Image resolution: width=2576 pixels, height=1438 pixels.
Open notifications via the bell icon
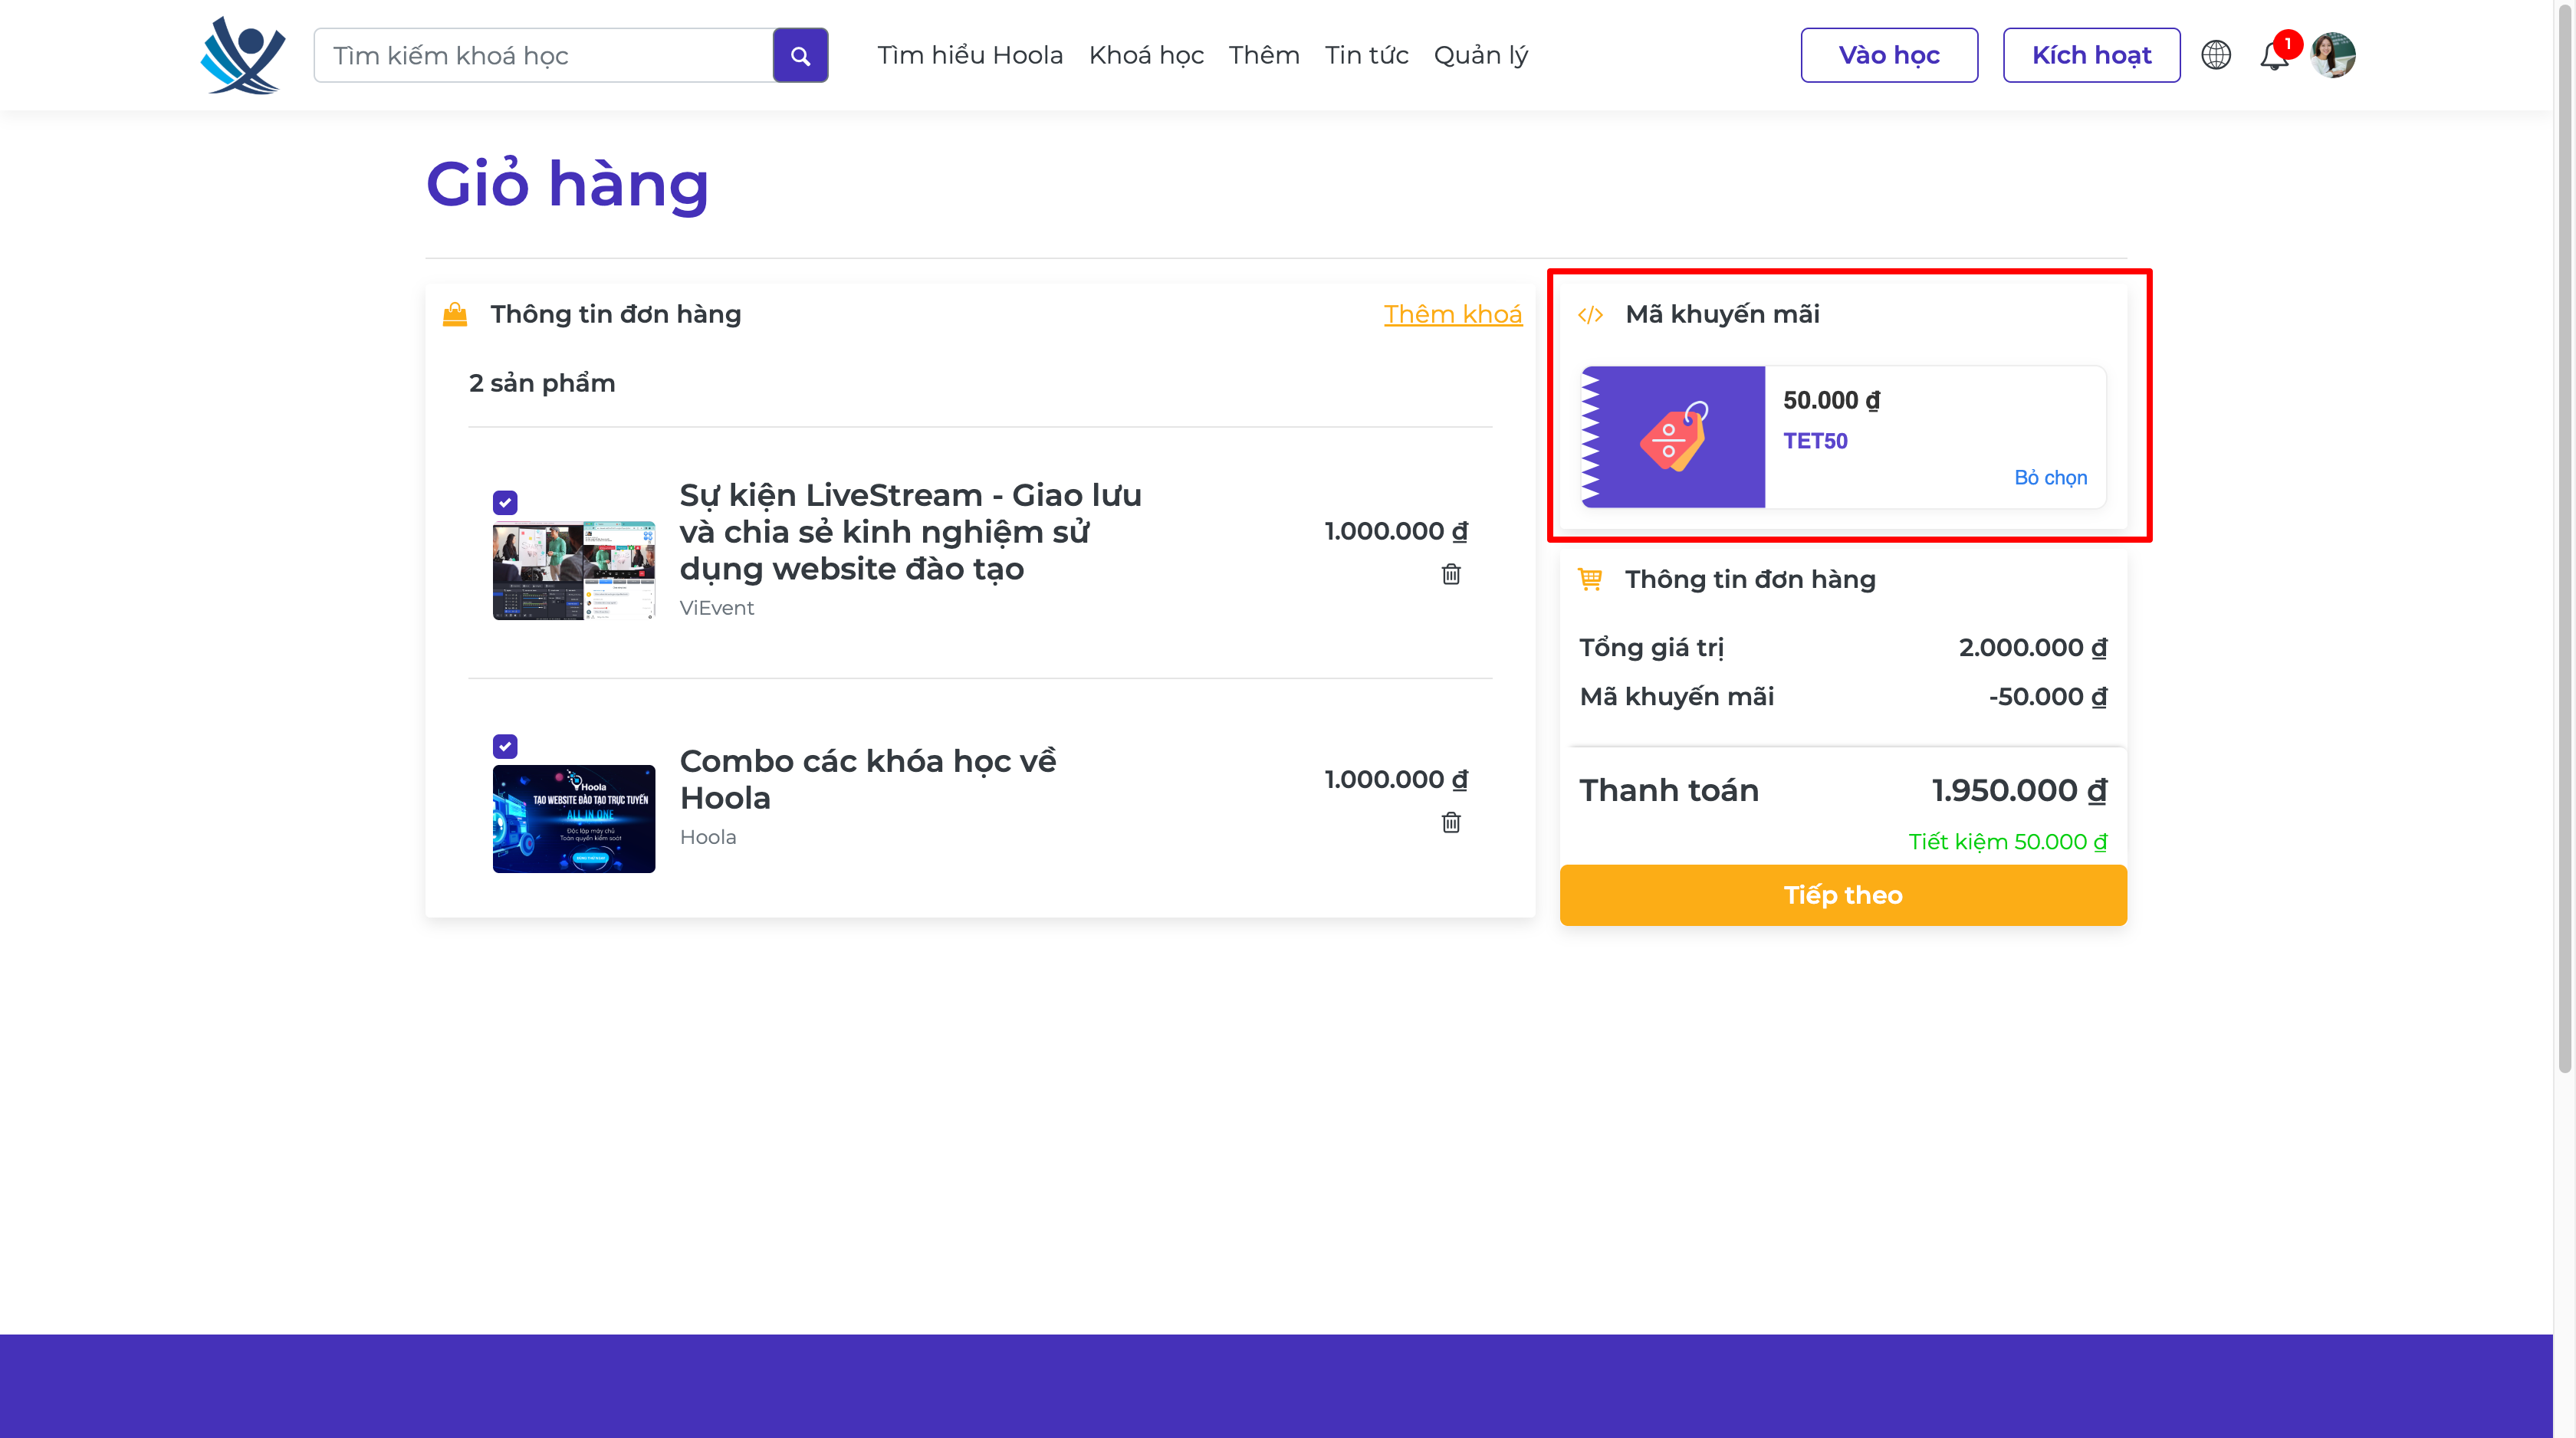2274,55
